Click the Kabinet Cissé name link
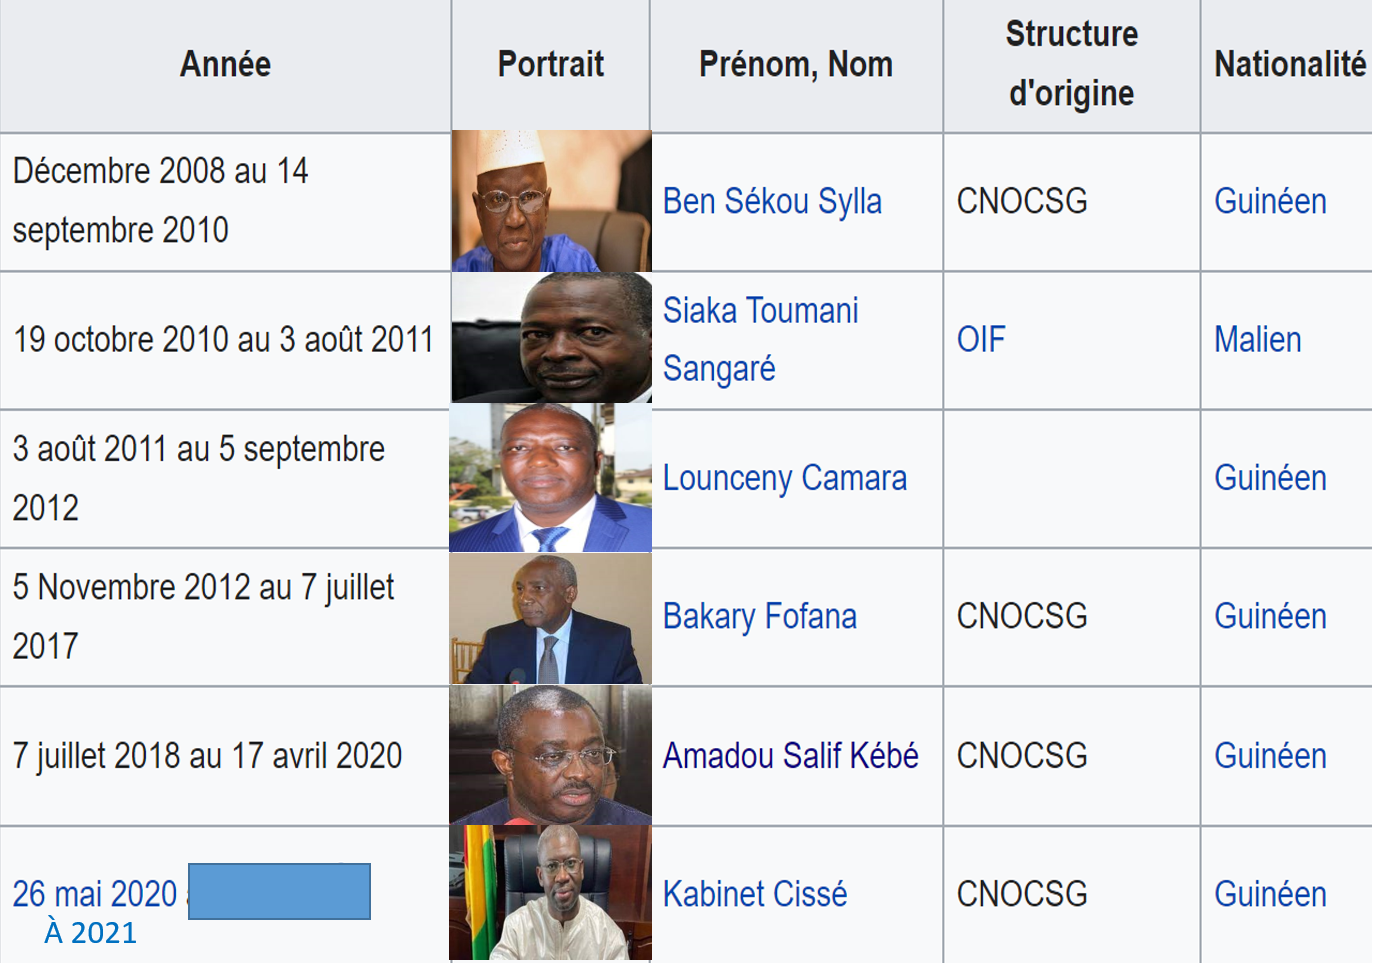The height and width of the screenshot is (967, 1378). (x=754, y=894)
